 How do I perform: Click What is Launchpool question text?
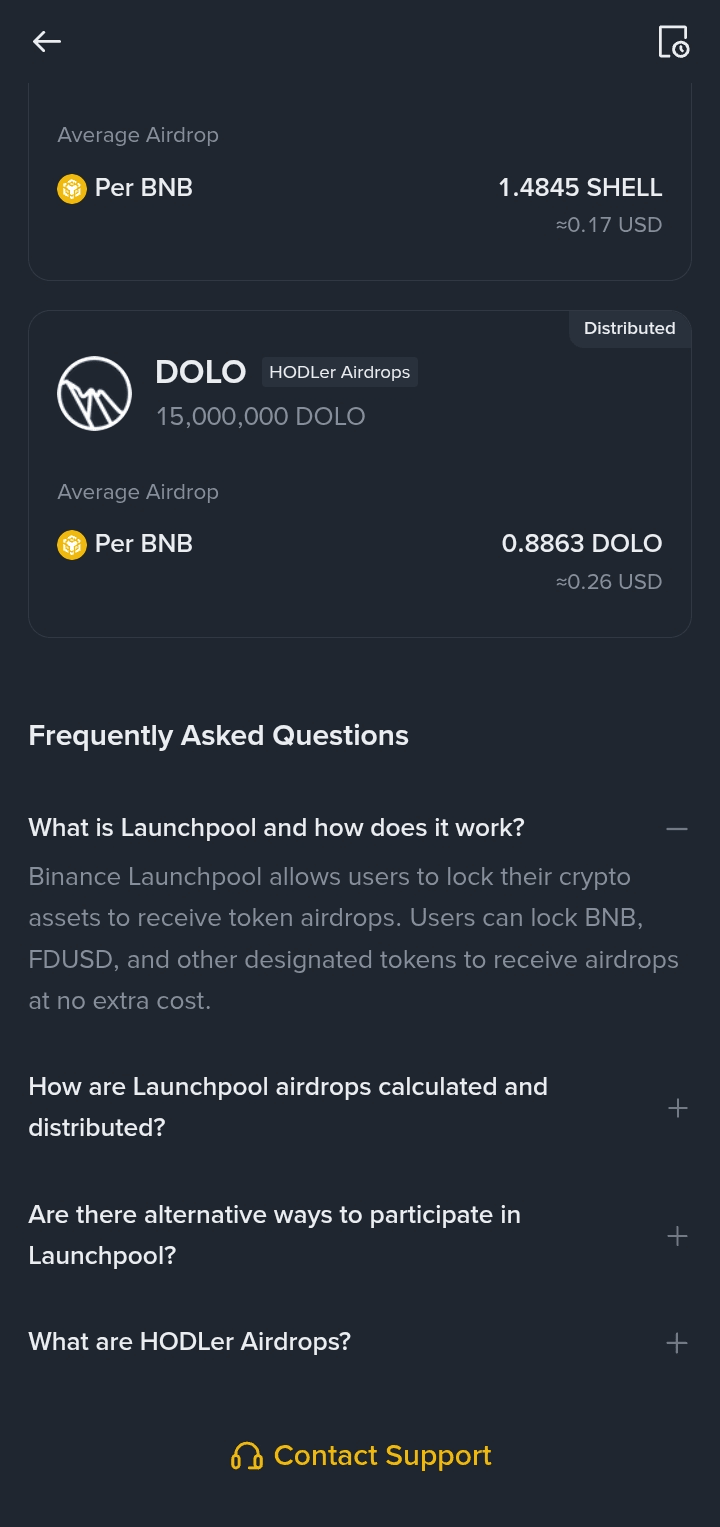(276, 828)
